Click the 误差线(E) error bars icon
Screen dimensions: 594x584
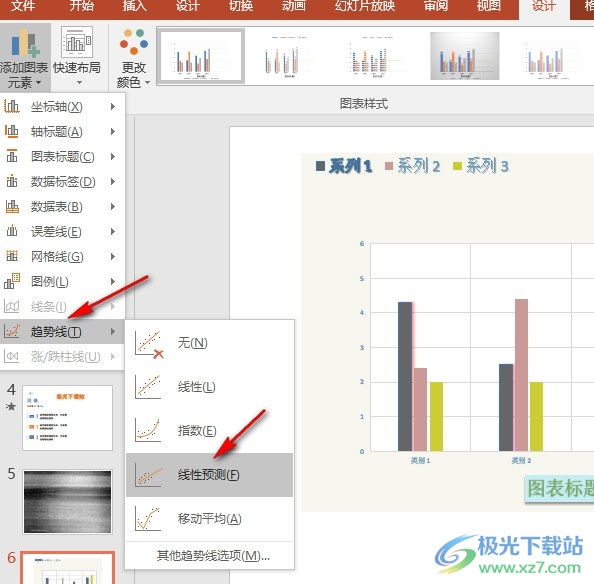11,231
